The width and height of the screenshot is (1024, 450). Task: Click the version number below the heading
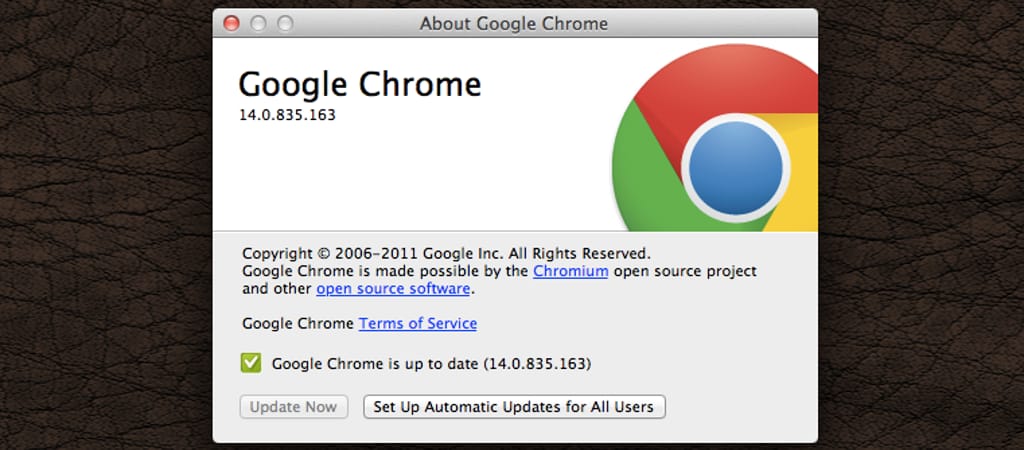(286, 115)
